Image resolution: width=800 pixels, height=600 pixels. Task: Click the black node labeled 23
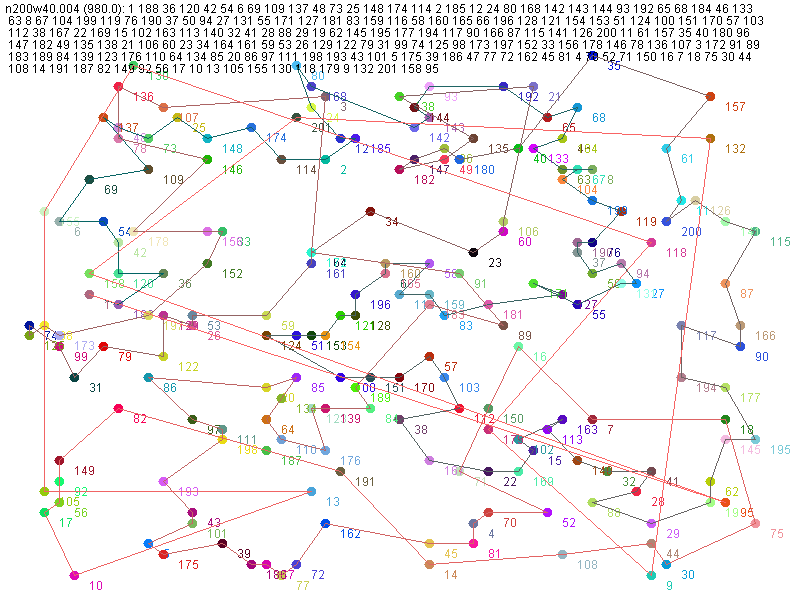[473, 250]
